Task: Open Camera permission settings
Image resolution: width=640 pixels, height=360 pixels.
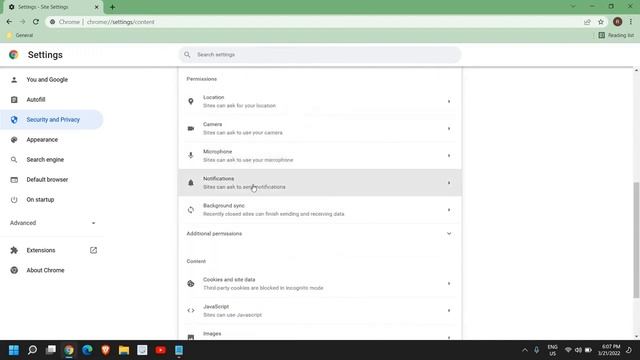Action: 320,128
